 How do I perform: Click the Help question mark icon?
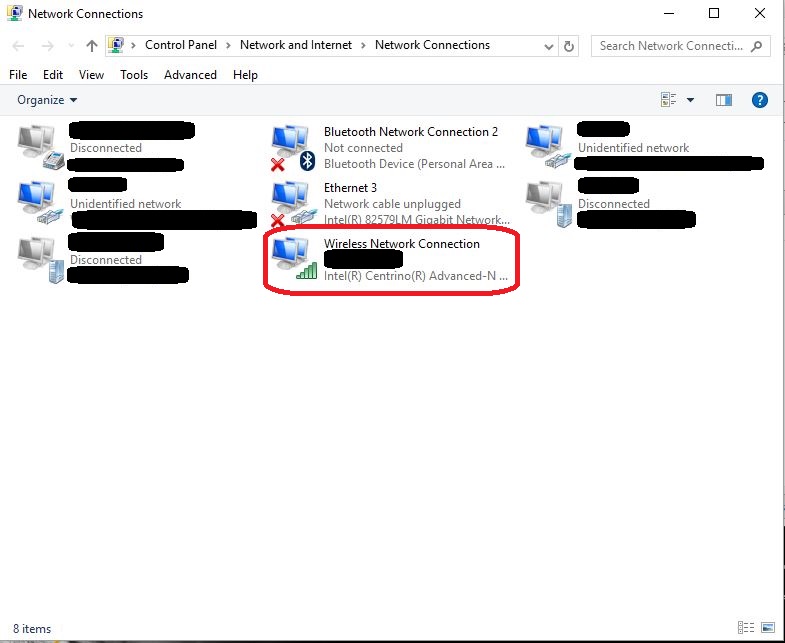pos(759,100)
